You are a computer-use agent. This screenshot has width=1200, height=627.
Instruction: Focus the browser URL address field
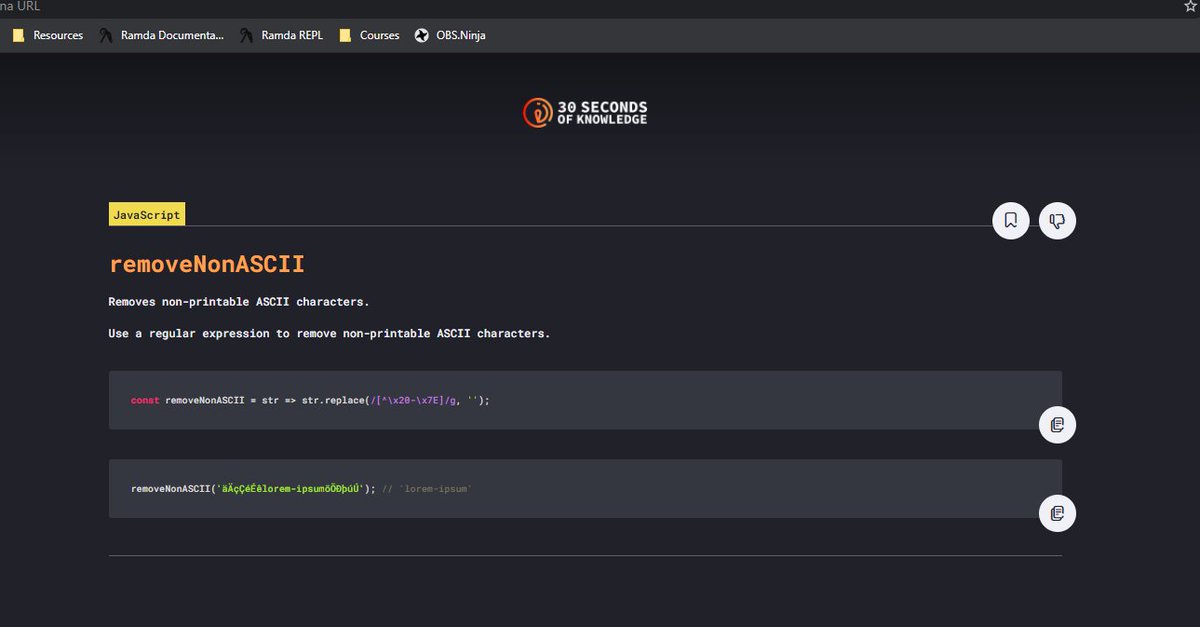pyautogui.click(x=590, y=7)
